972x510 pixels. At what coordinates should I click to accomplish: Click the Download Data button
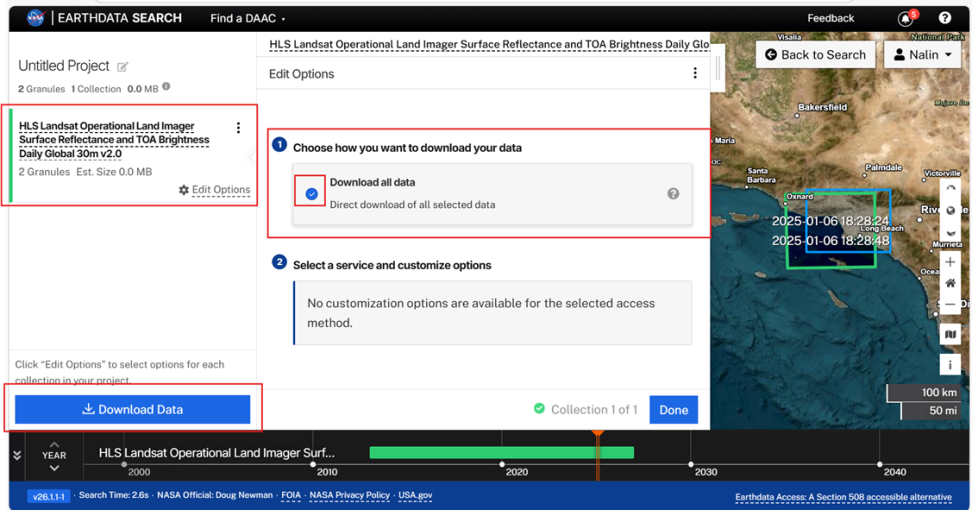pos(133,409)
